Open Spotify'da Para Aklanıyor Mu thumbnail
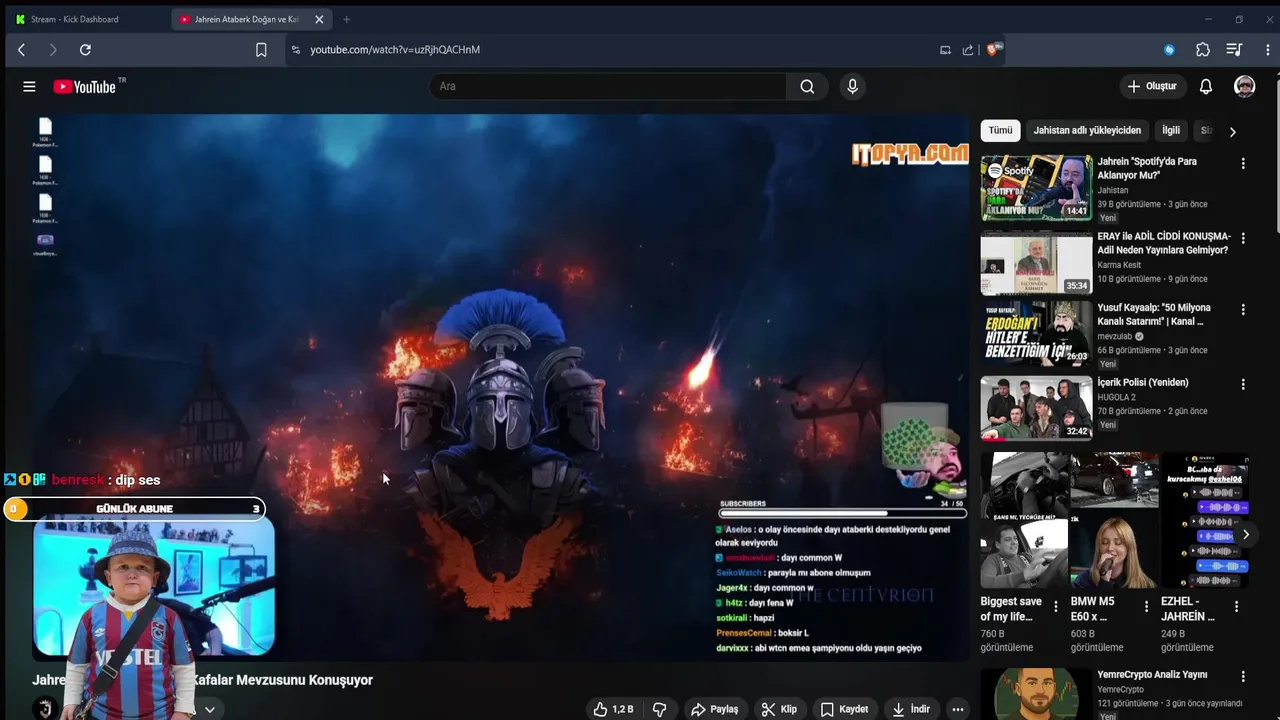This screenshot has width=1280, height=720. tap(1036, 187)
